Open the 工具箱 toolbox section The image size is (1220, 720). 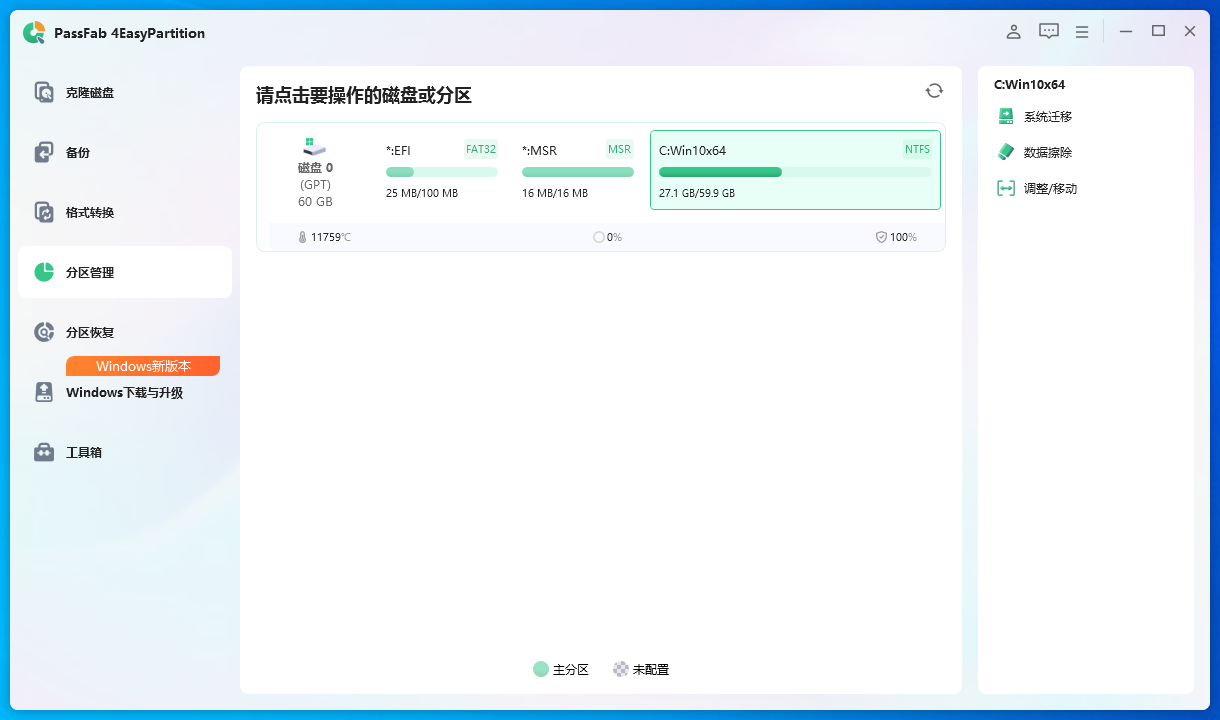click(125, 452)
